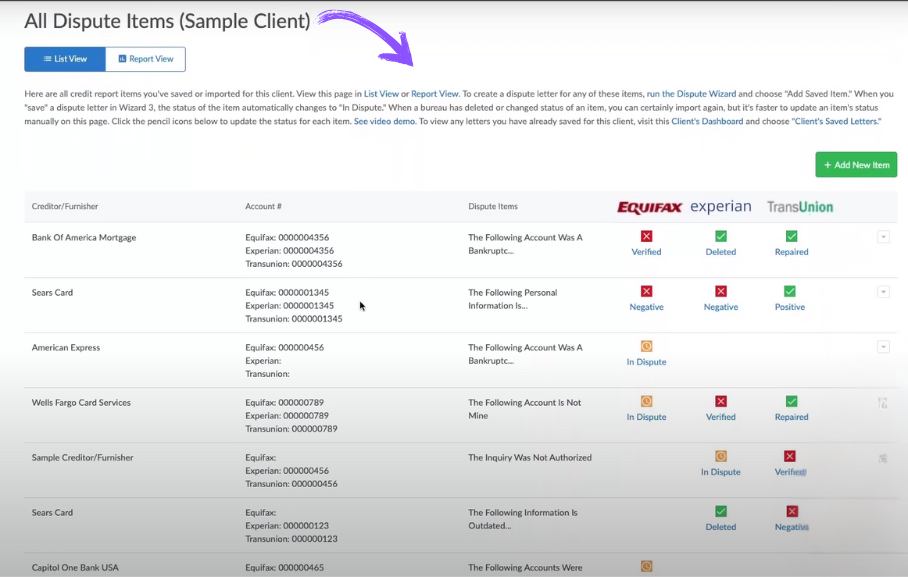
Task: Click Account # column header
Action: point(263,206)
